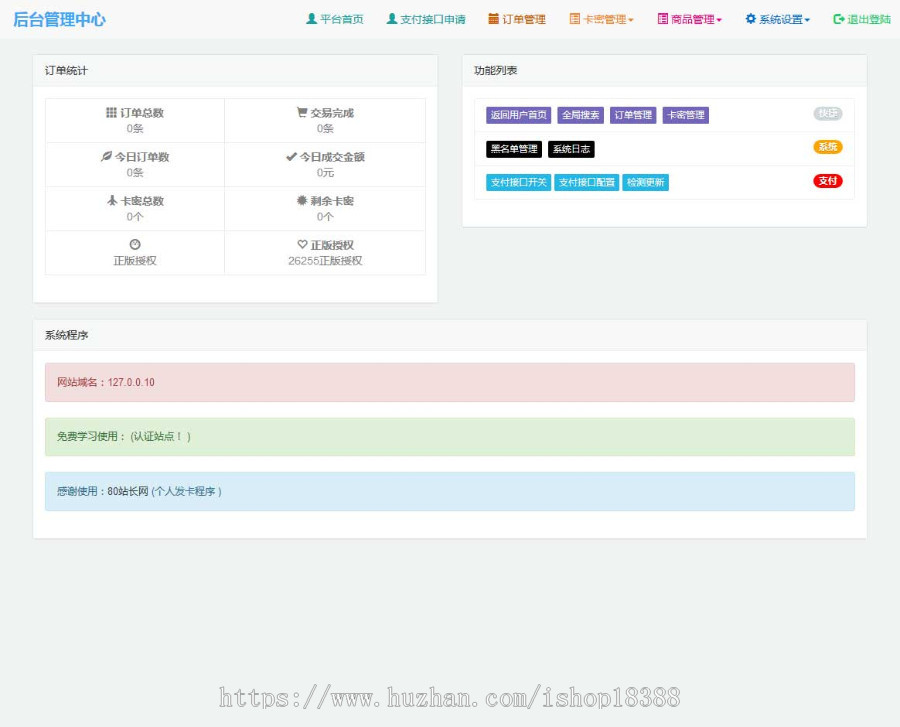The height and width of the screenshot is (727, 900).
Task: Click the cart icon next to 交易完成
Action: click(x=302, y=112)
